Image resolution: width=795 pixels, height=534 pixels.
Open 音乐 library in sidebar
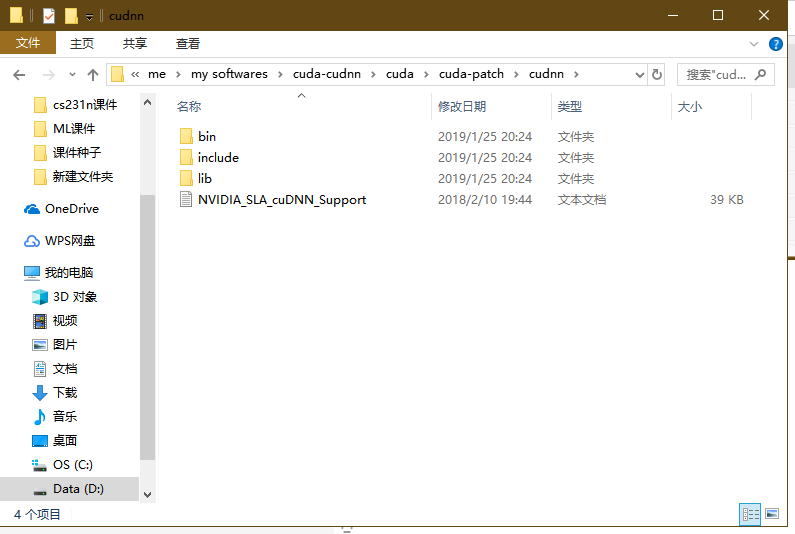55,417
